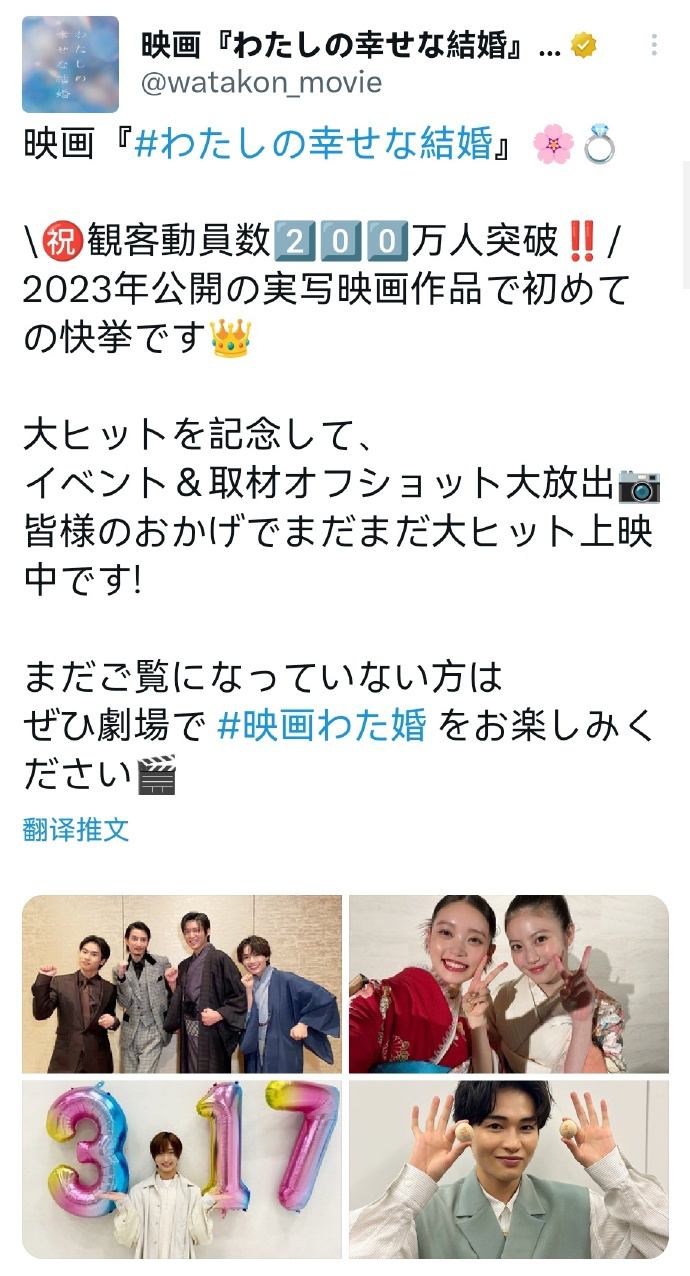
Task: Open the watakon_movie profile avatar
Action: (x=70, y=64)
